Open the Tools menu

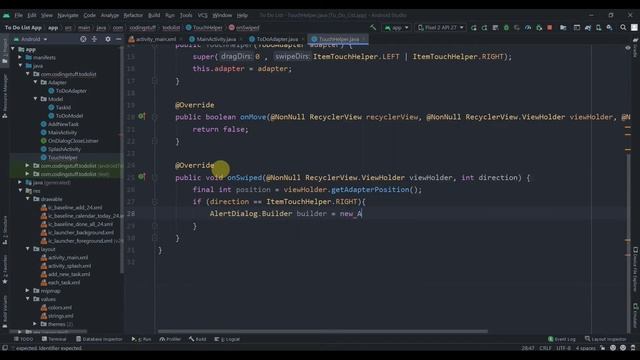tap(186, 15)
